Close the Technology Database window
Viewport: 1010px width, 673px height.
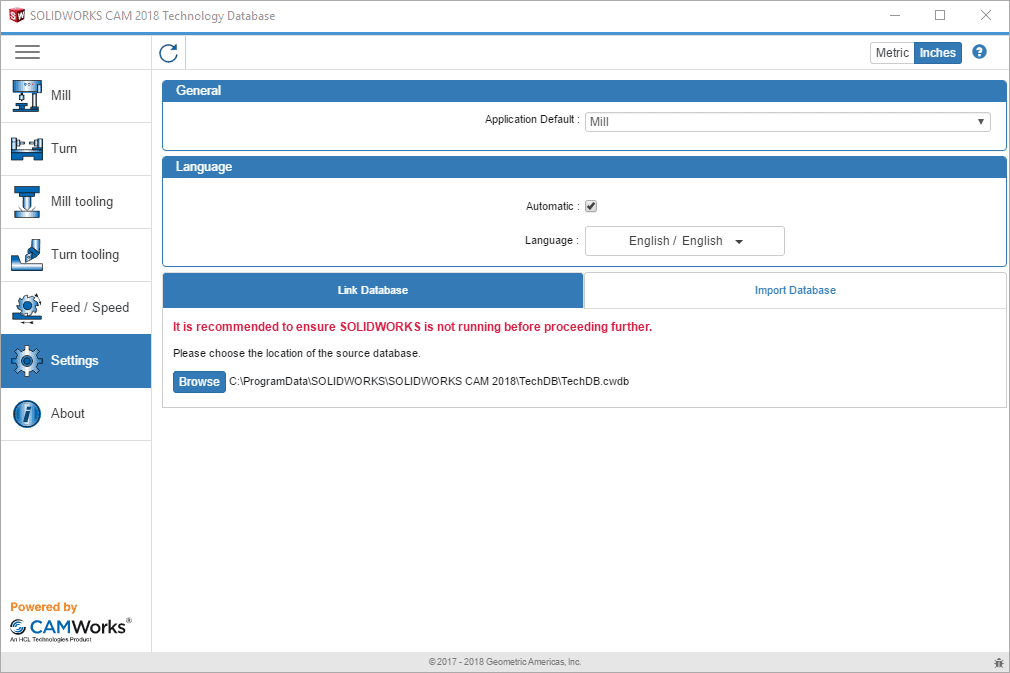(x=986, y=15)
